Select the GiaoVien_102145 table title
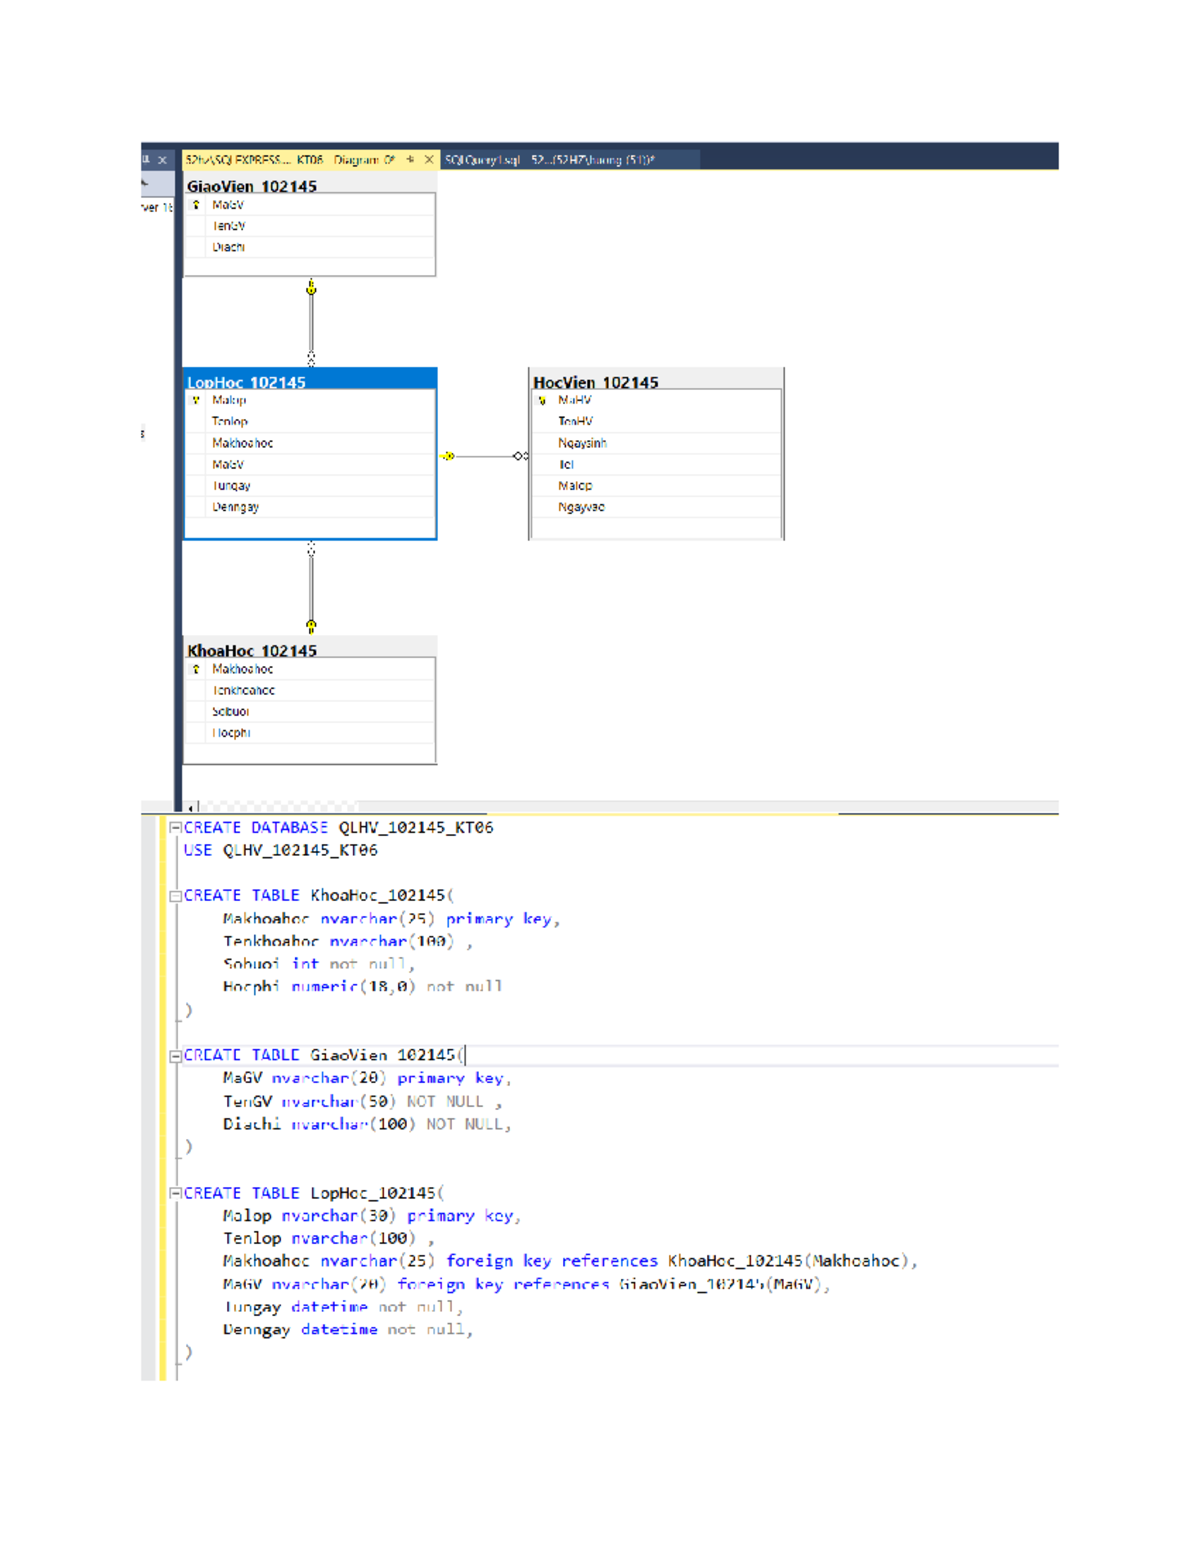Viewport: 1200px width, 1553px height. (x=252, y=186)
